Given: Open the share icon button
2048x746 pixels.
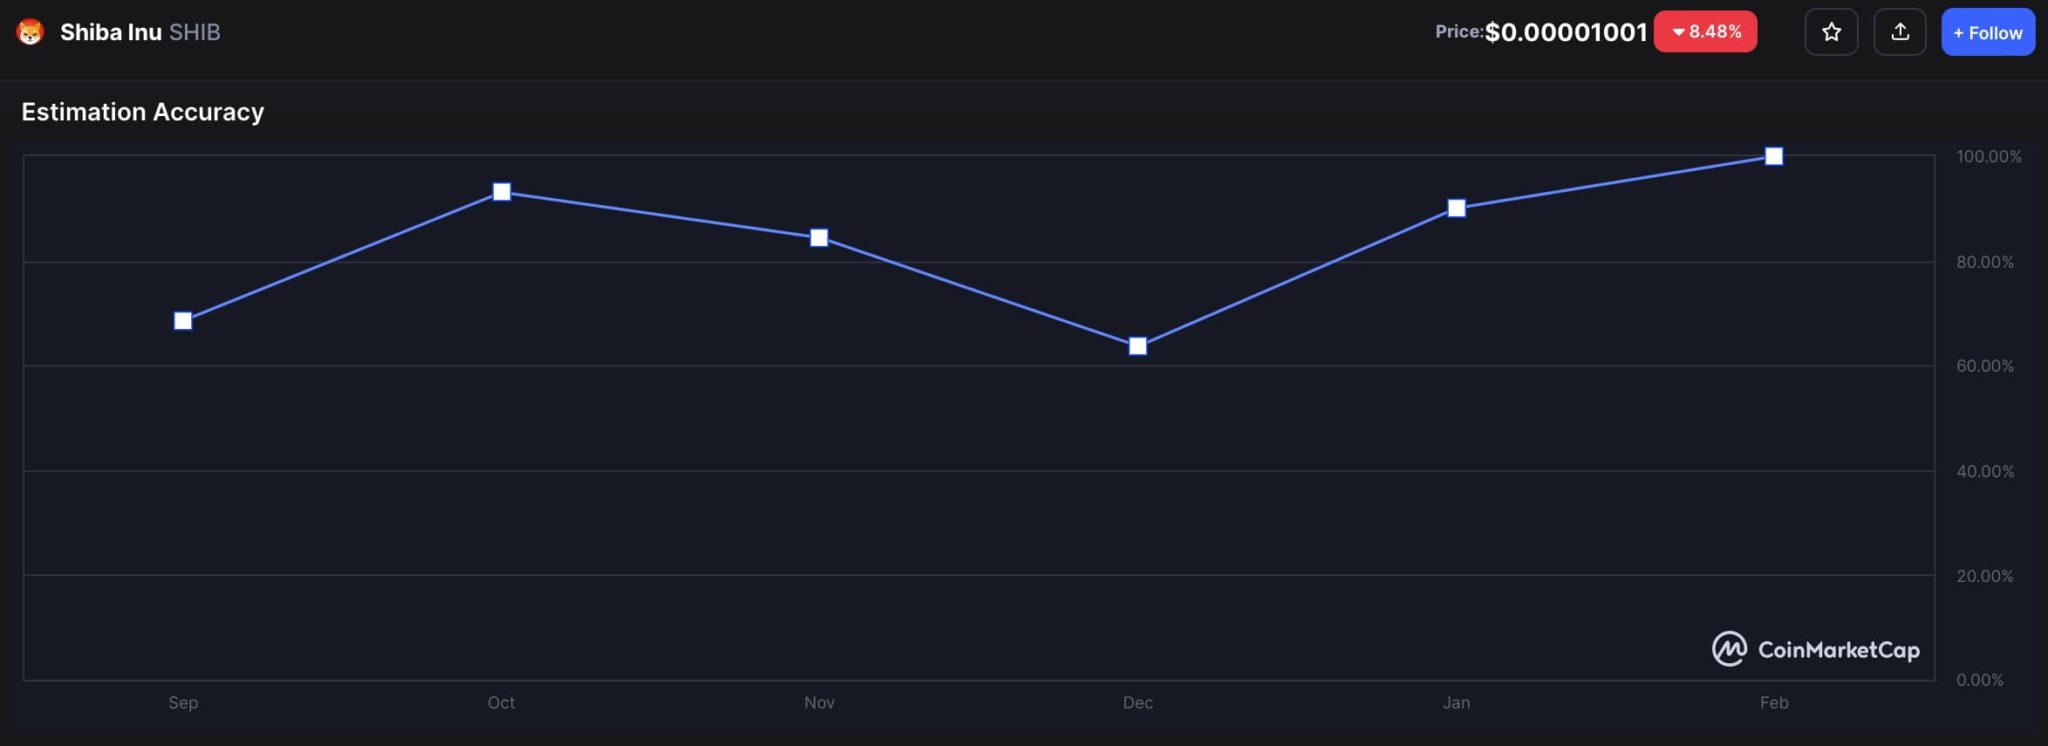Looking at the screenshot, I should pos(1900,32).
